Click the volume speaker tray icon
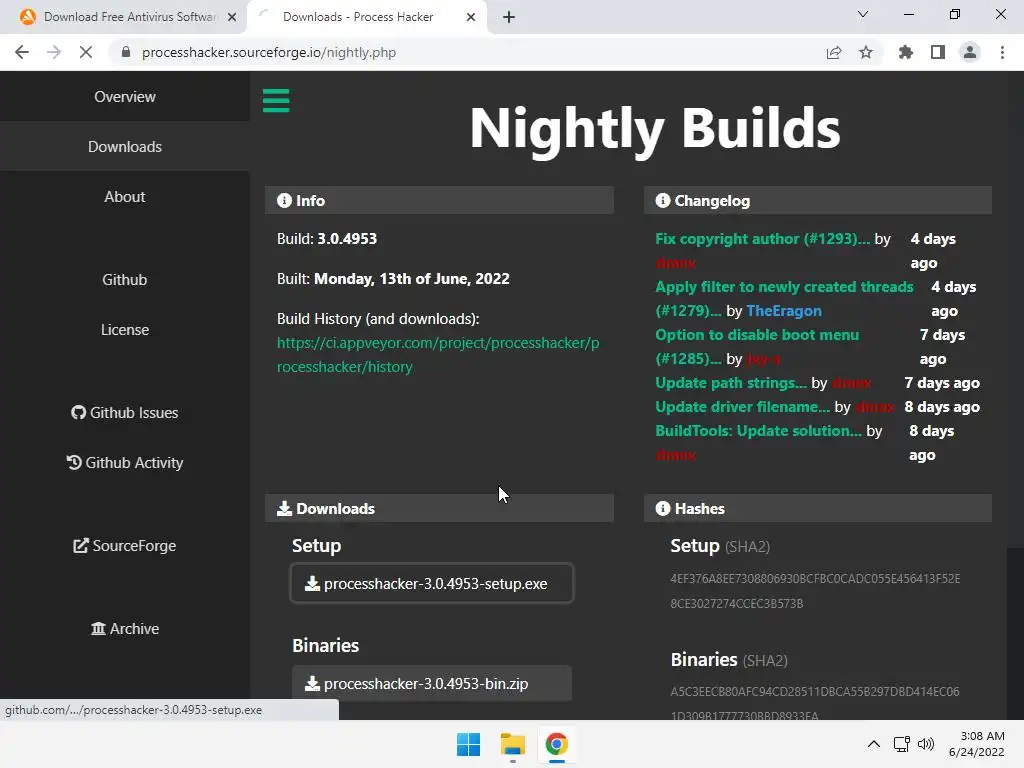Screen dimensions: 1024x768 click(926, 744)
